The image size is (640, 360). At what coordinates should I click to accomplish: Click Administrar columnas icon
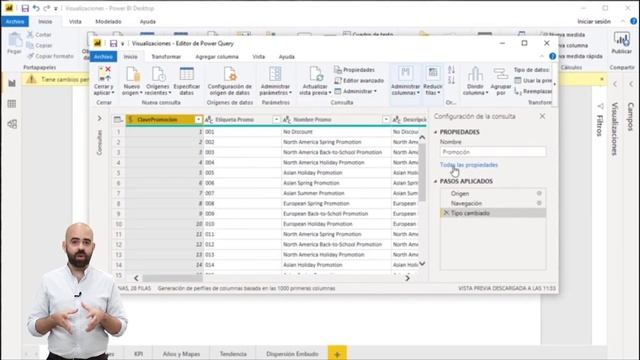(x=405, y=74)
